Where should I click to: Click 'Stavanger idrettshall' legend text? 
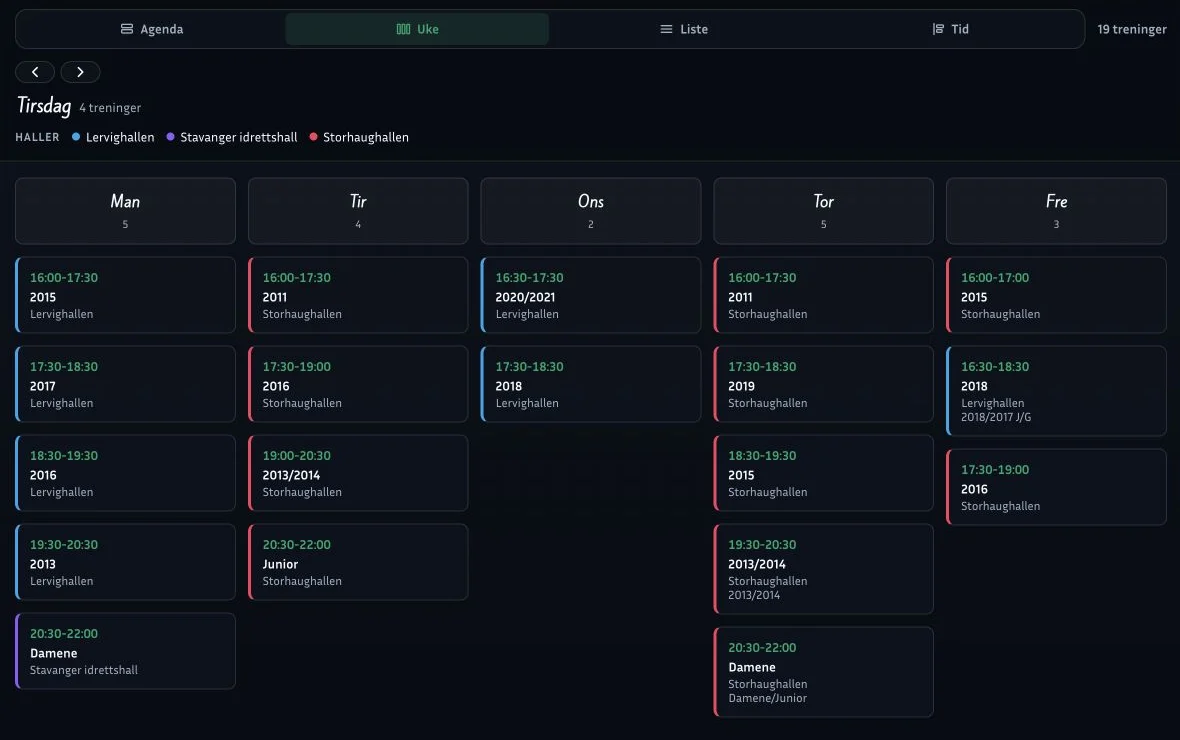(x=239, y=137)
